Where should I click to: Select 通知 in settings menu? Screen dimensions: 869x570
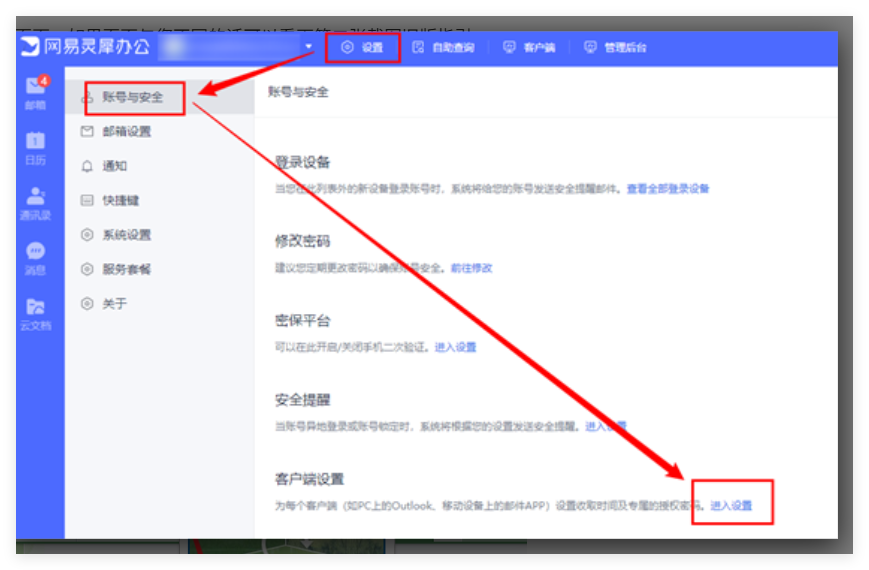[x=160, y=166]
